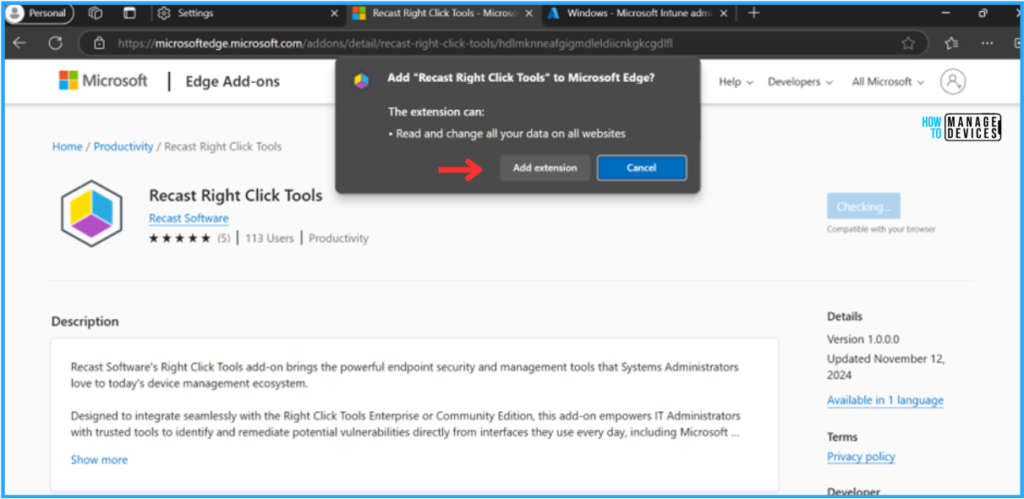Expand the All Microsoft dropdown

pos(888,82)
